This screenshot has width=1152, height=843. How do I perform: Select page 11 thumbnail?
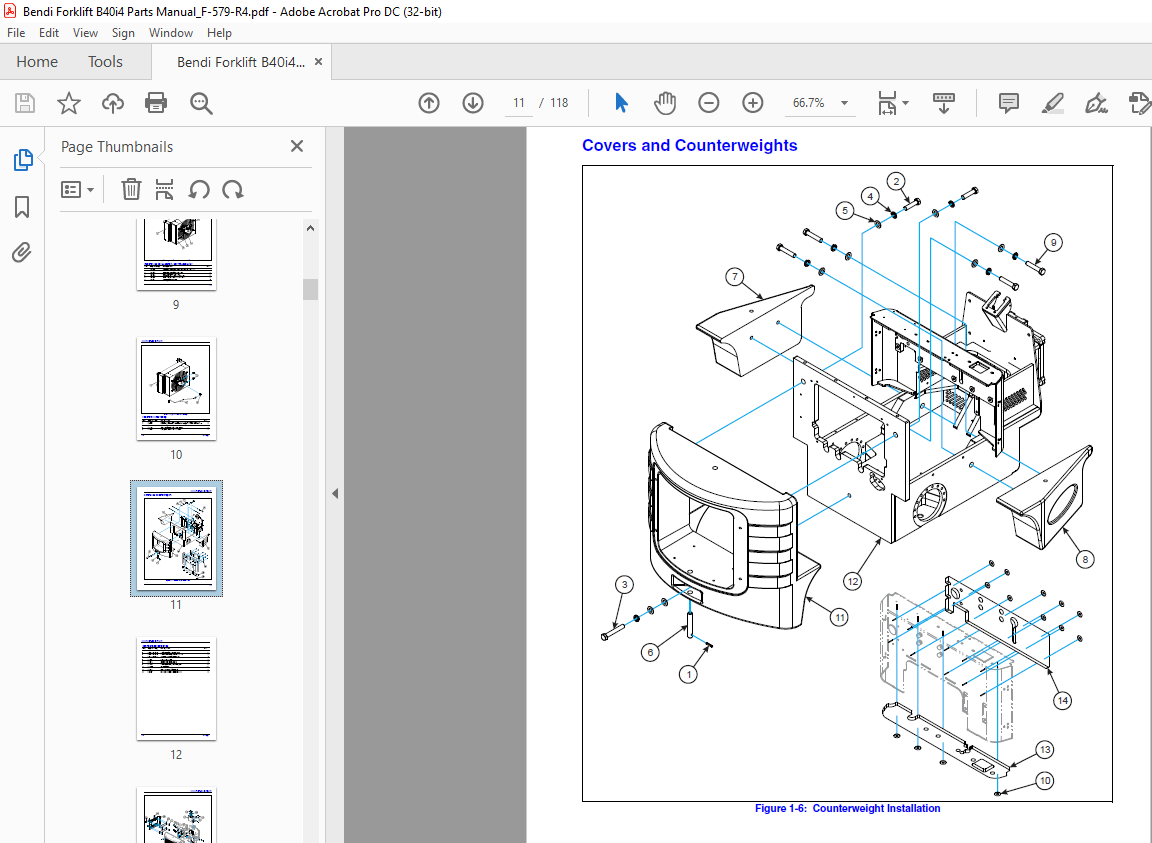pos(176,539)
